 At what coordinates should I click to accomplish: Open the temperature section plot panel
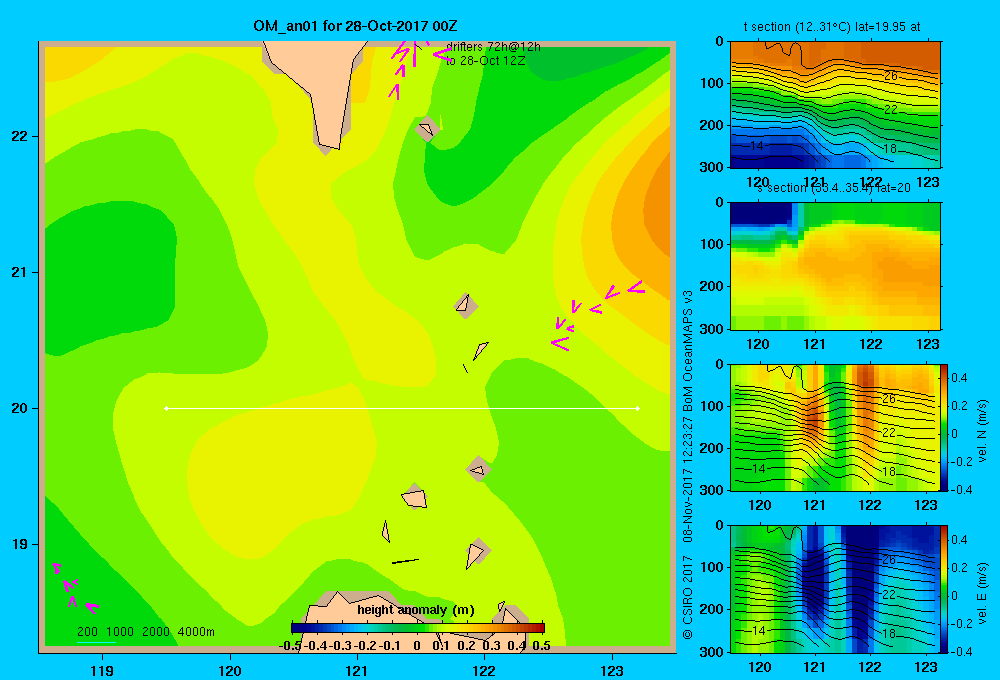pos(835,105)
